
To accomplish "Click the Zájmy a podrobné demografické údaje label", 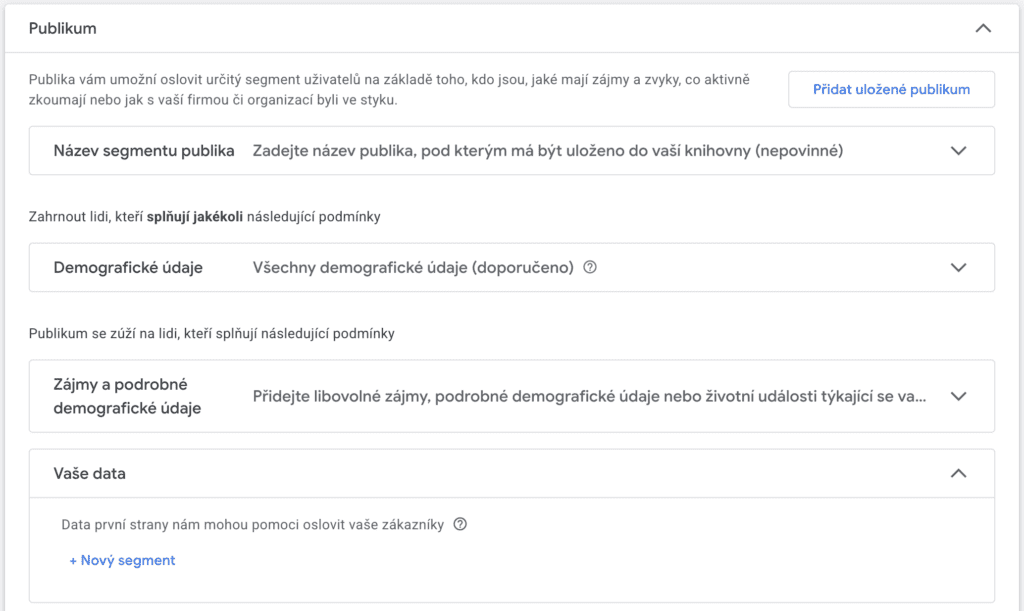I will point(127,396).
